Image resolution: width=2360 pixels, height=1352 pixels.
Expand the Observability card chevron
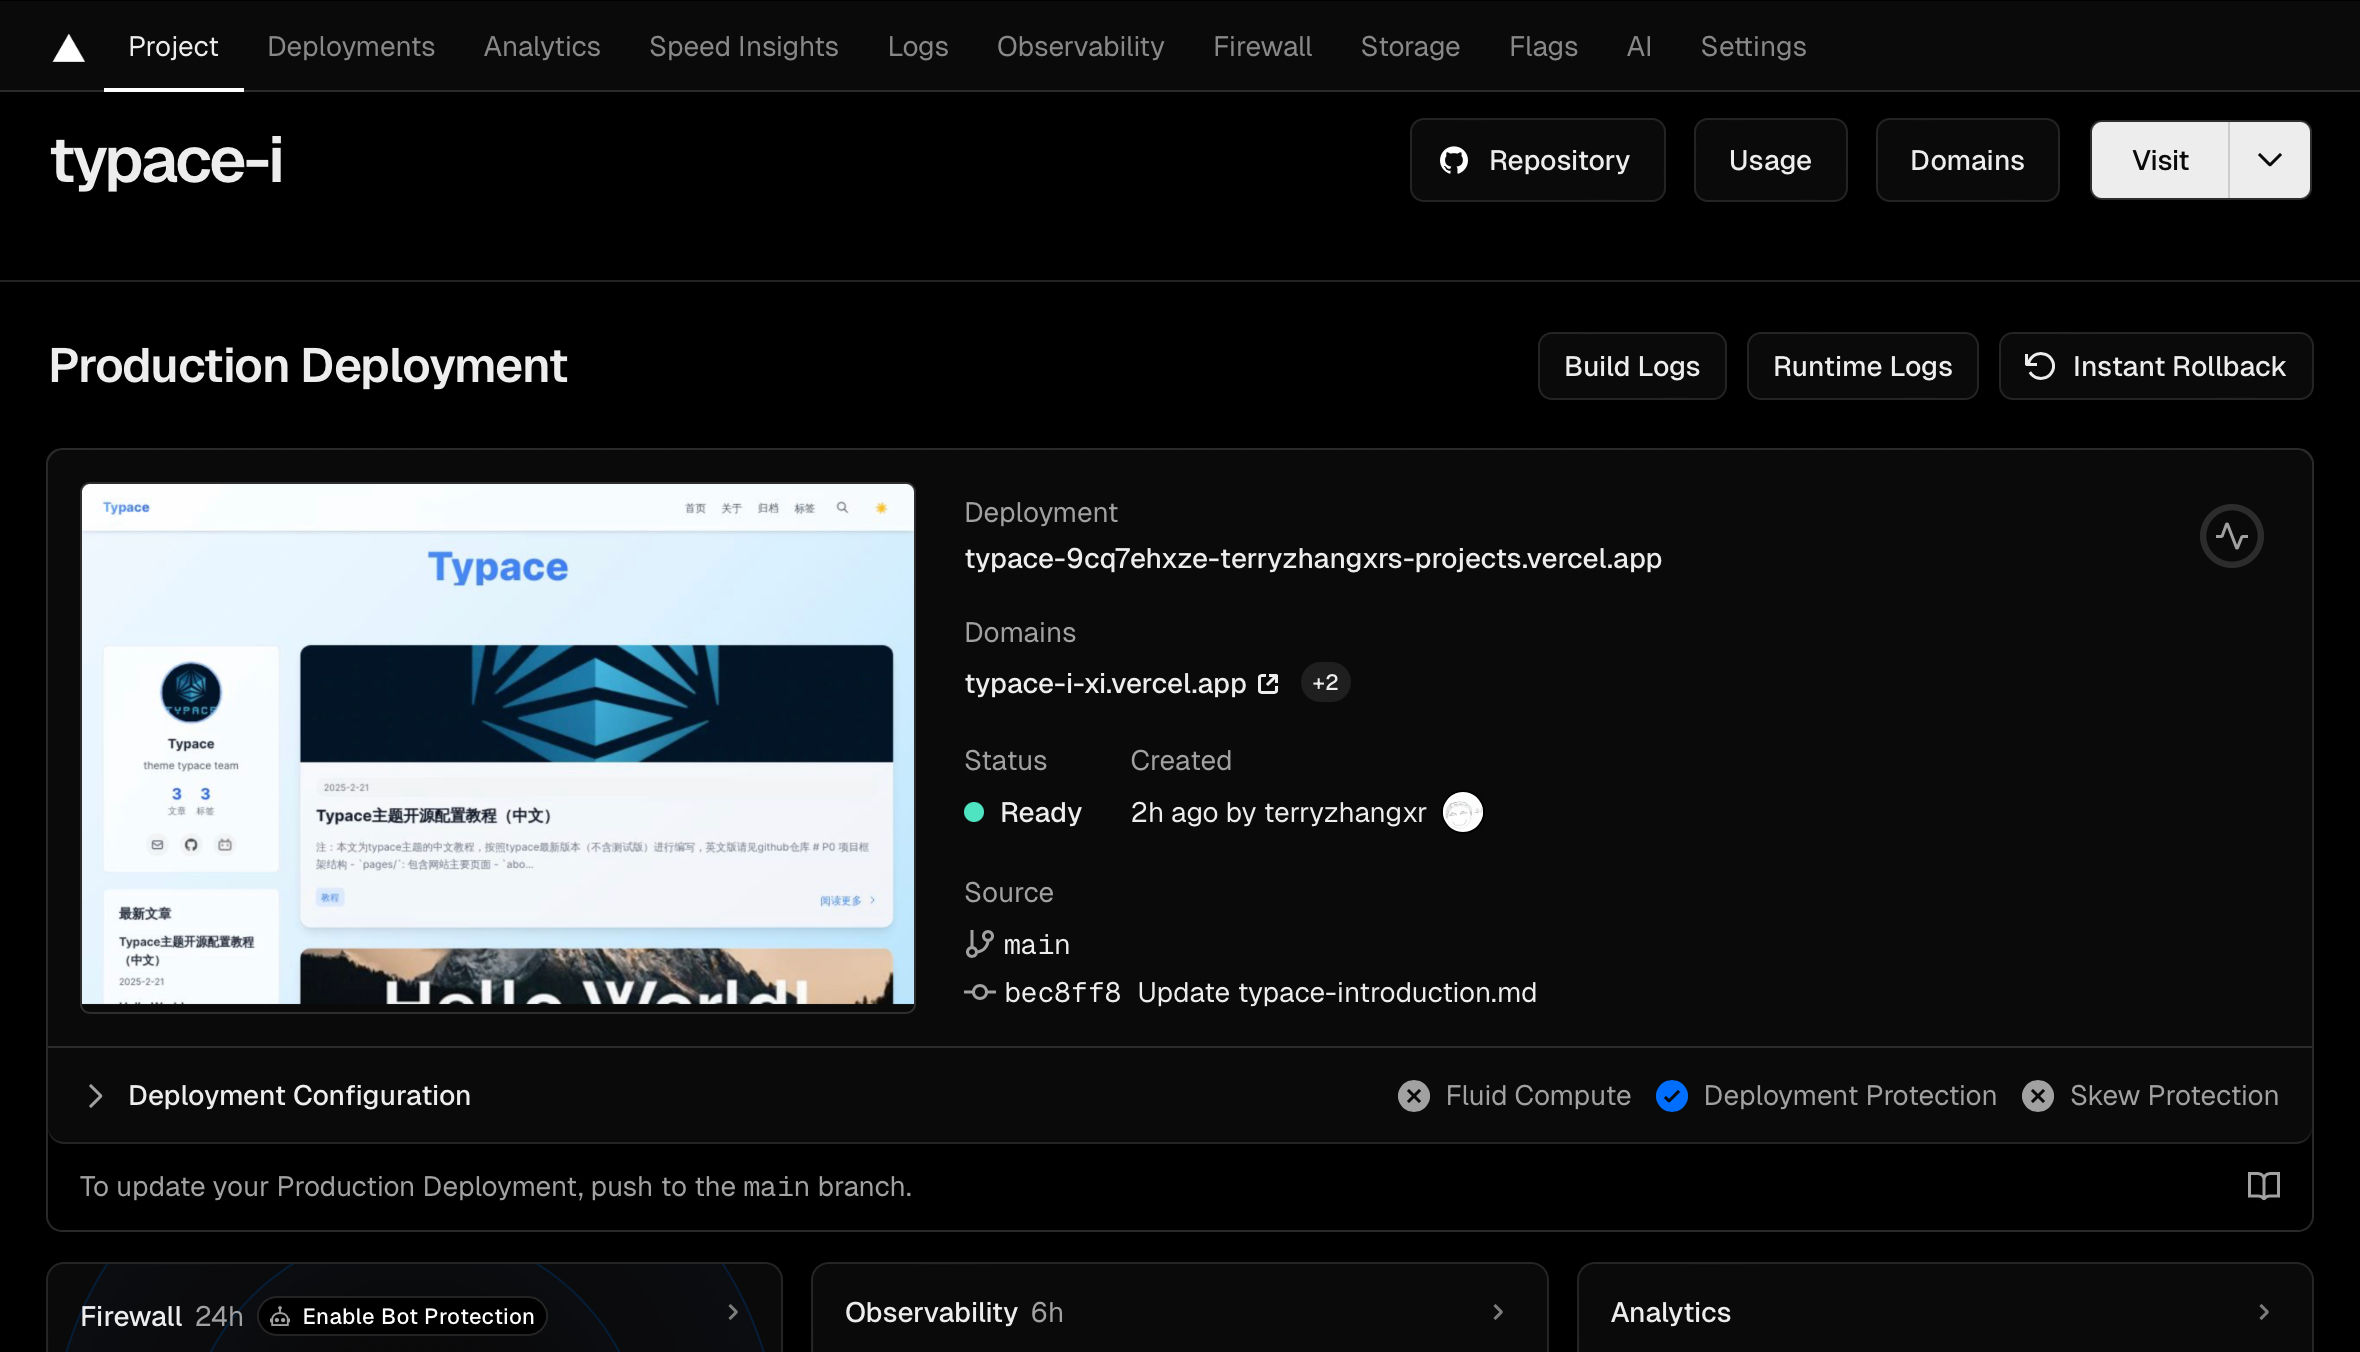click(x=1497, y=1312)
